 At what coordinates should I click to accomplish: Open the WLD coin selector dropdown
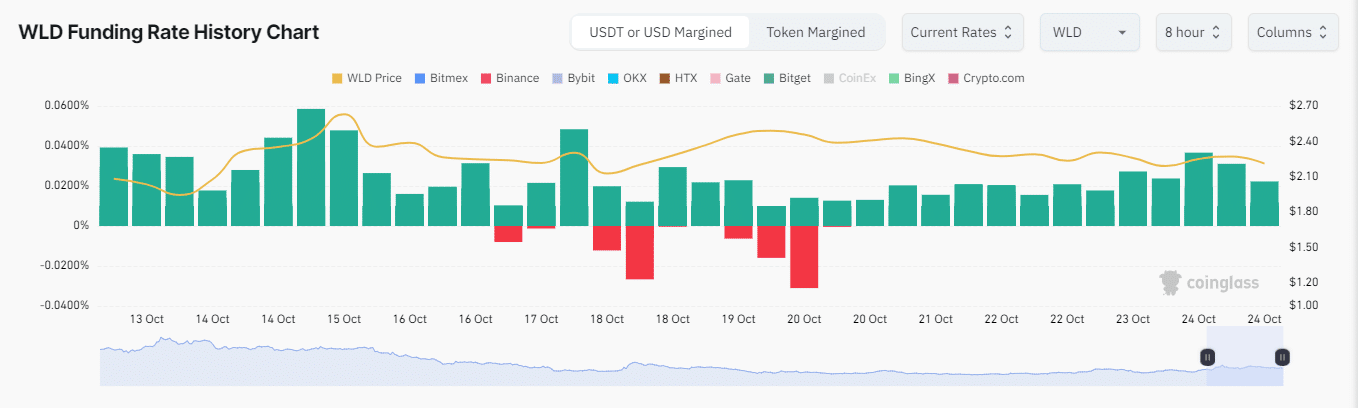pos(1089,32)
